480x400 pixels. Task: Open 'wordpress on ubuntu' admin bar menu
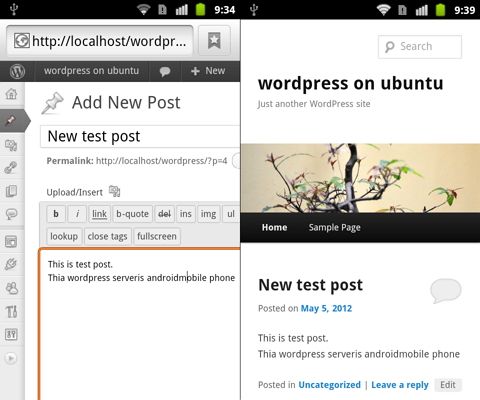pos(91,71)
